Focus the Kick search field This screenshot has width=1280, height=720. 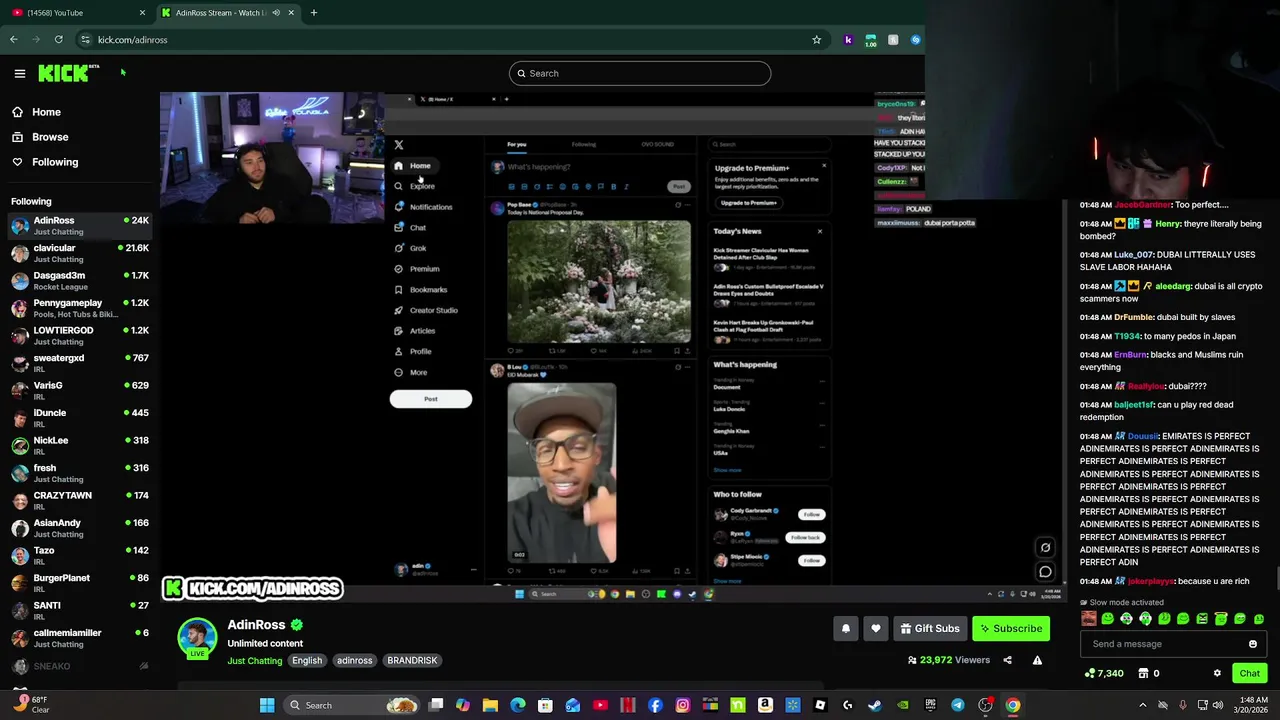point(640,73)
